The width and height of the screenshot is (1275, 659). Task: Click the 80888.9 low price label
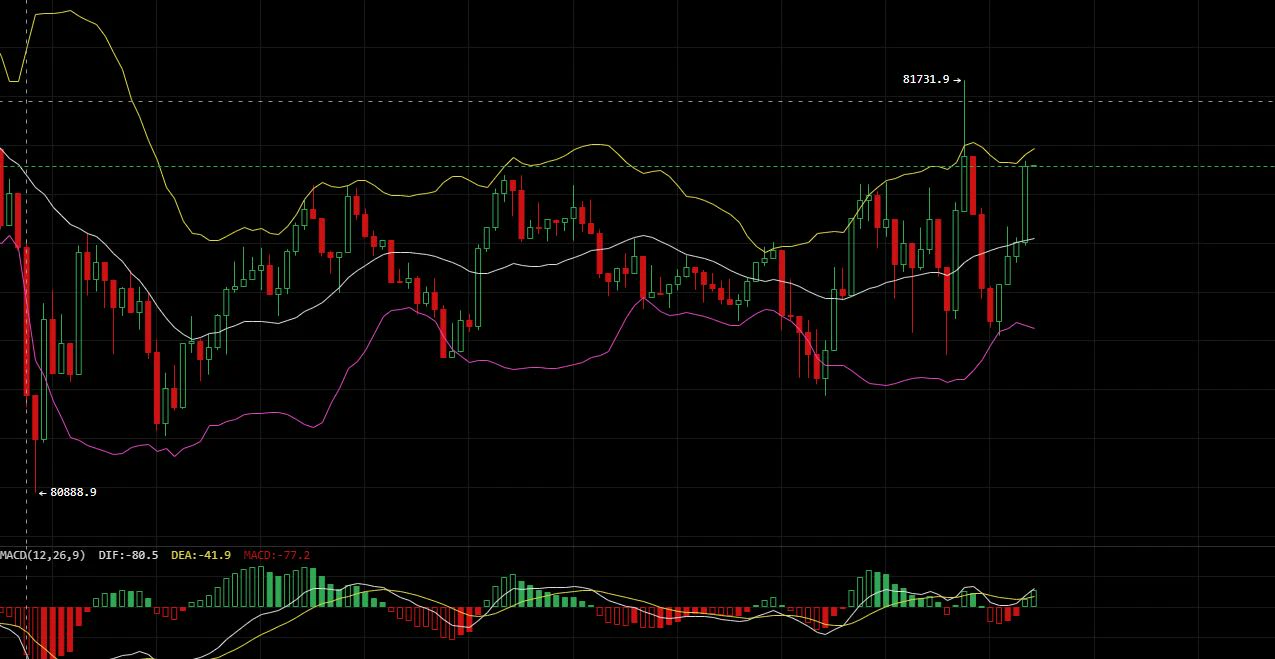[x=73, y=492]
